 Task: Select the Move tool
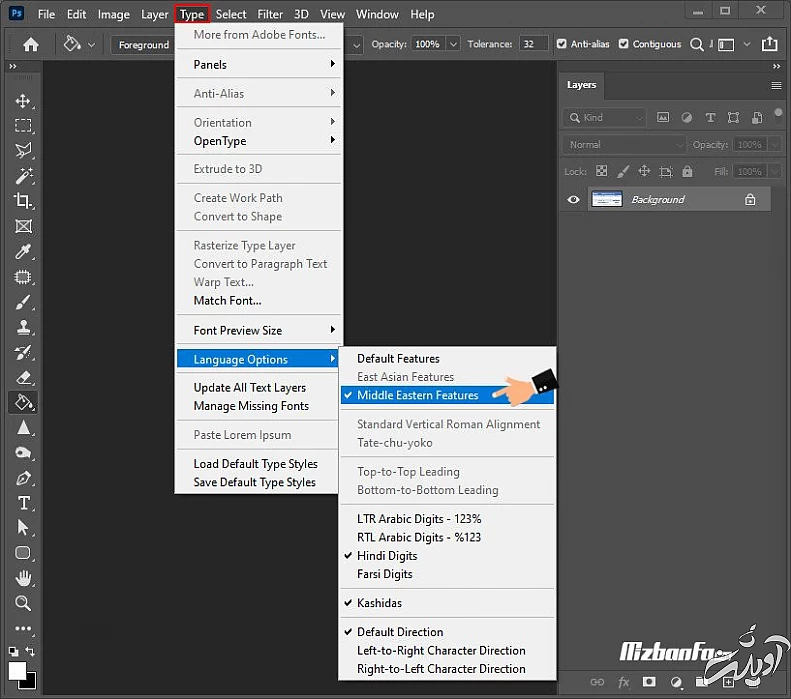(x=23, y=101)
